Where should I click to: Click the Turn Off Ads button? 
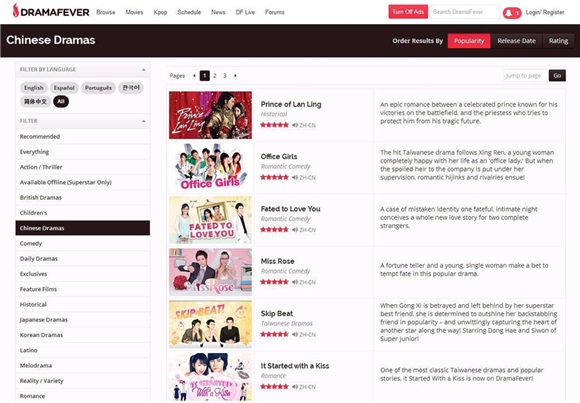click(x=408, y=12)
